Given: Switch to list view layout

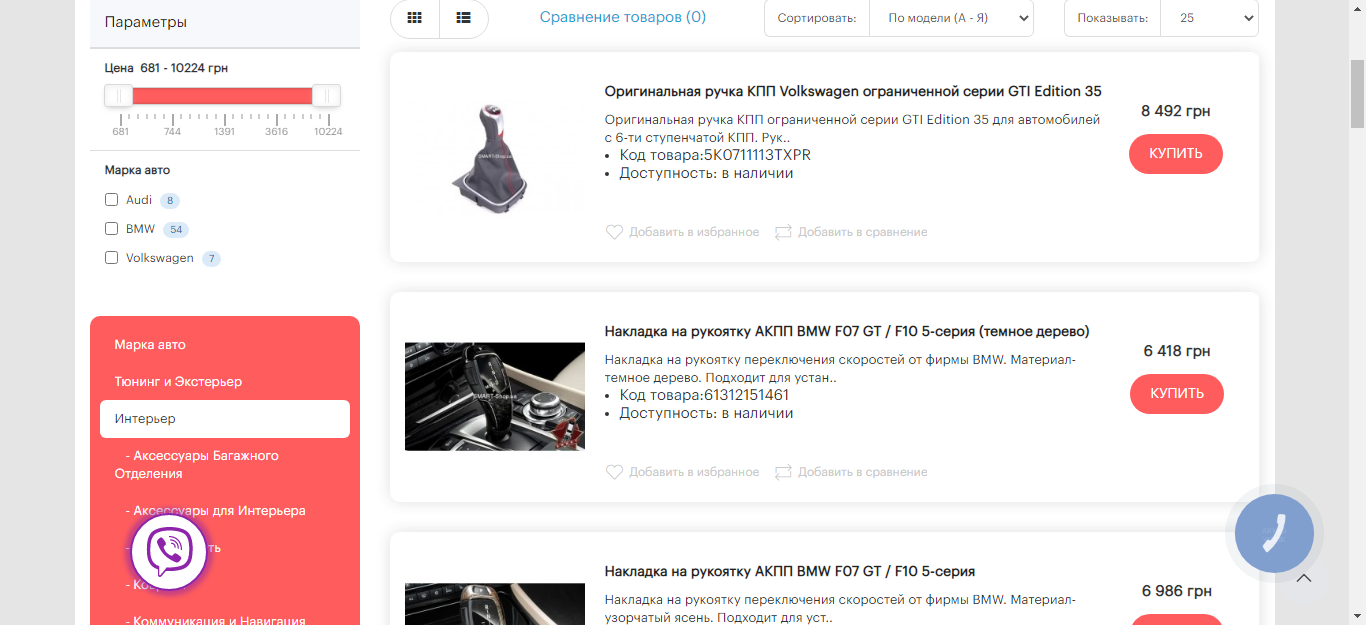Looking at the screenshot, I should 464,18.
